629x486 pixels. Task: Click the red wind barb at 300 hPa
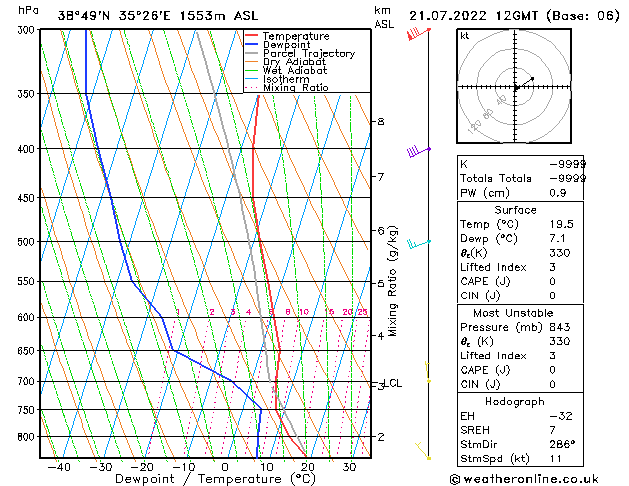(x=418, y=34)
